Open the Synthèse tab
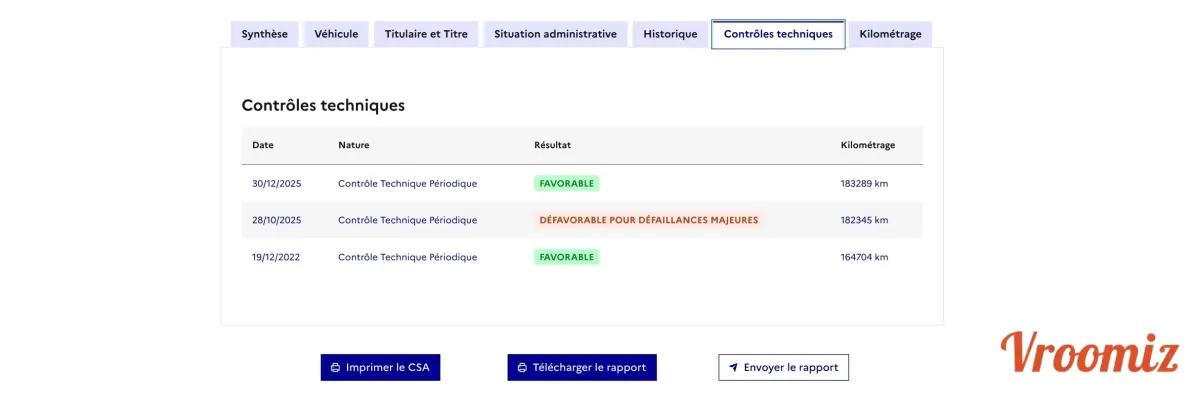 click(264, 34)
